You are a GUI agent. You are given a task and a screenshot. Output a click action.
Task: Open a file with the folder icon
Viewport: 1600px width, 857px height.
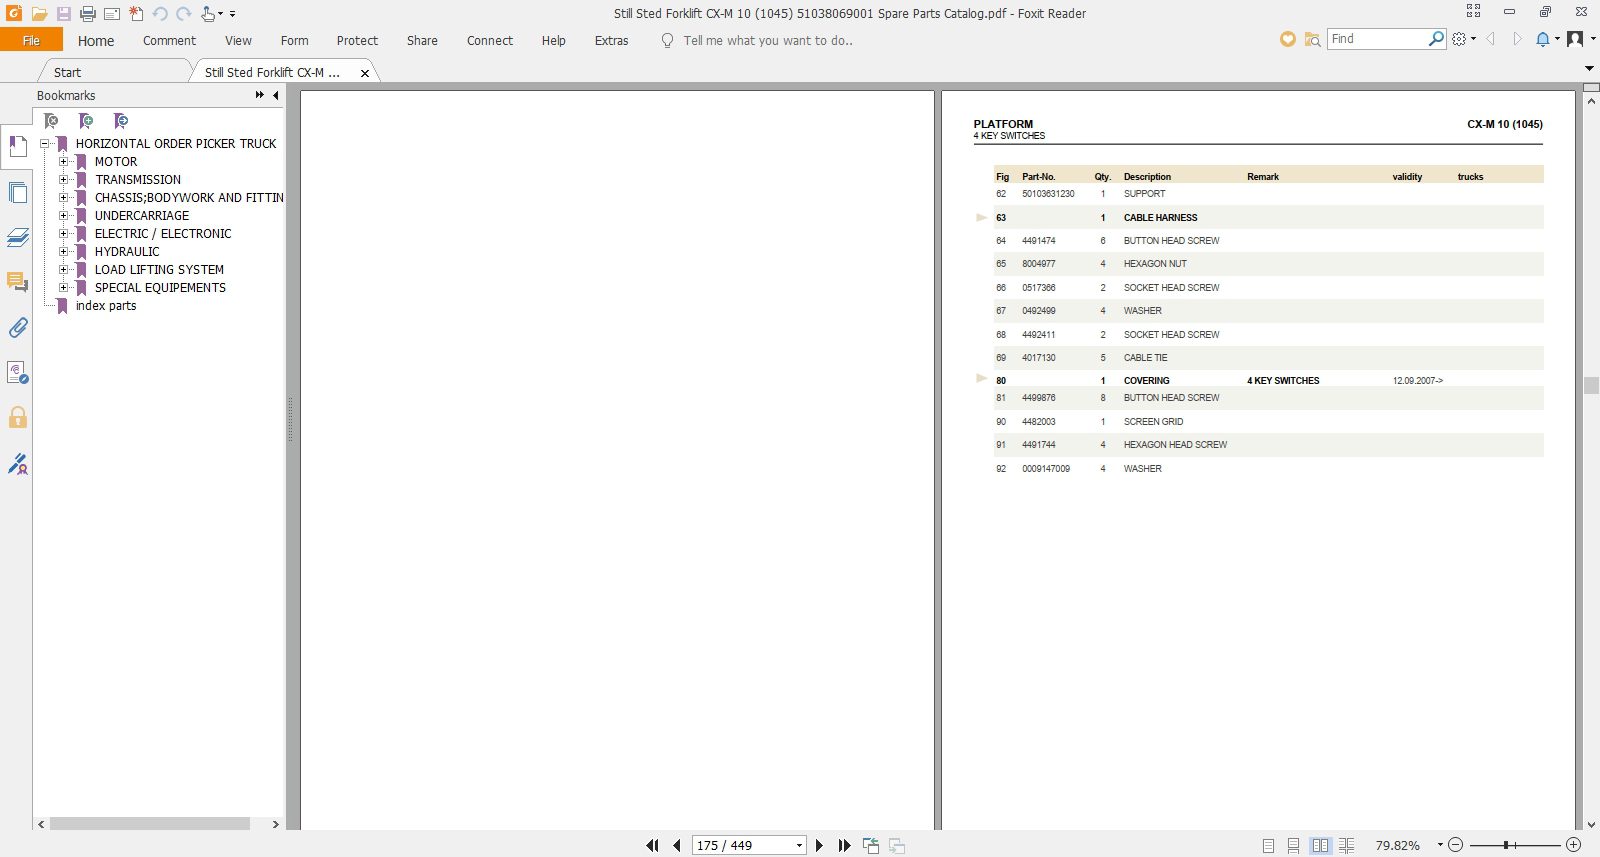(x=39, y=14)
